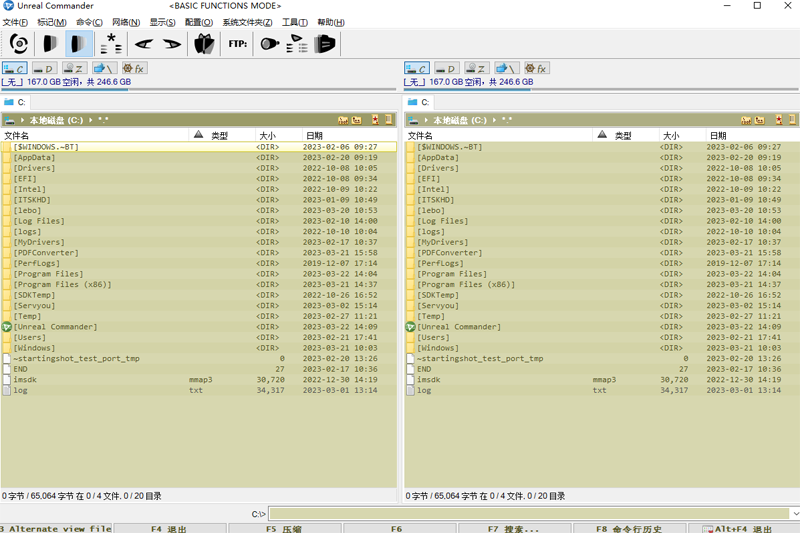Select drive C in the right panel

tap(417, 68)
